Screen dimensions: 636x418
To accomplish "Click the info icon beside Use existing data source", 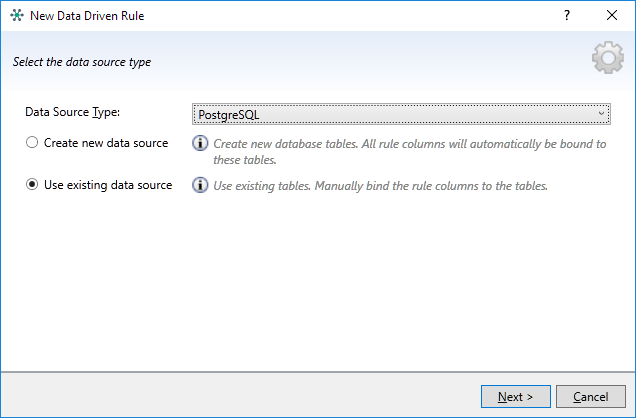I will click(200, 186).
